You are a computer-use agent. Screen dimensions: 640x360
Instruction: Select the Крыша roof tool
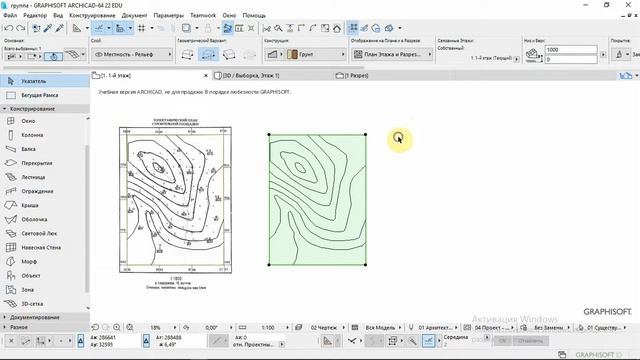click(43, 205)
